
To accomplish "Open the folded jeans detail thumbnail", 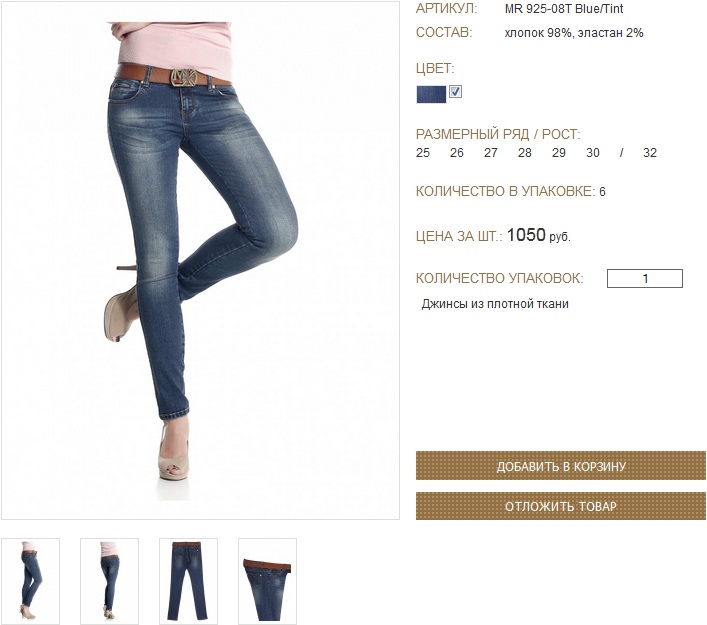I will point(267,581).
